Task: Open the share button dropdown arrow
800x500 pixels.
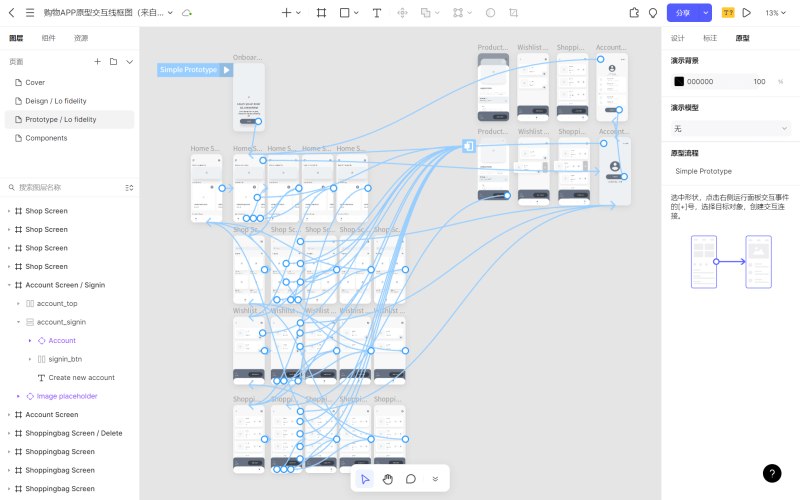Action: 706,13
